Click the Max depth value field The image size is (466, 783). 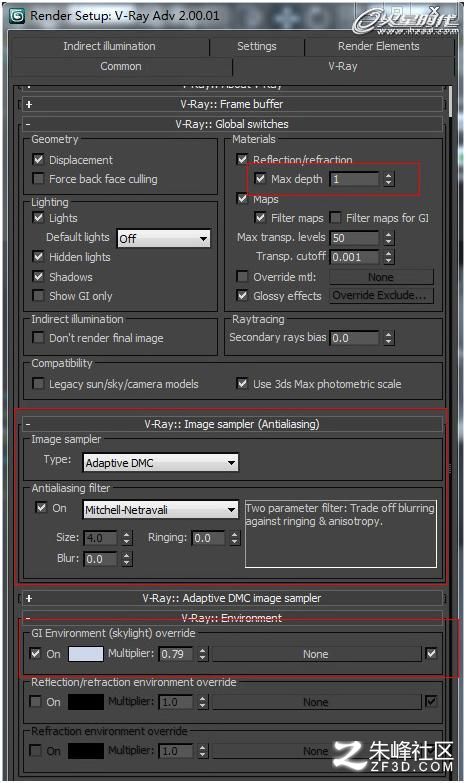pos(354,179)
